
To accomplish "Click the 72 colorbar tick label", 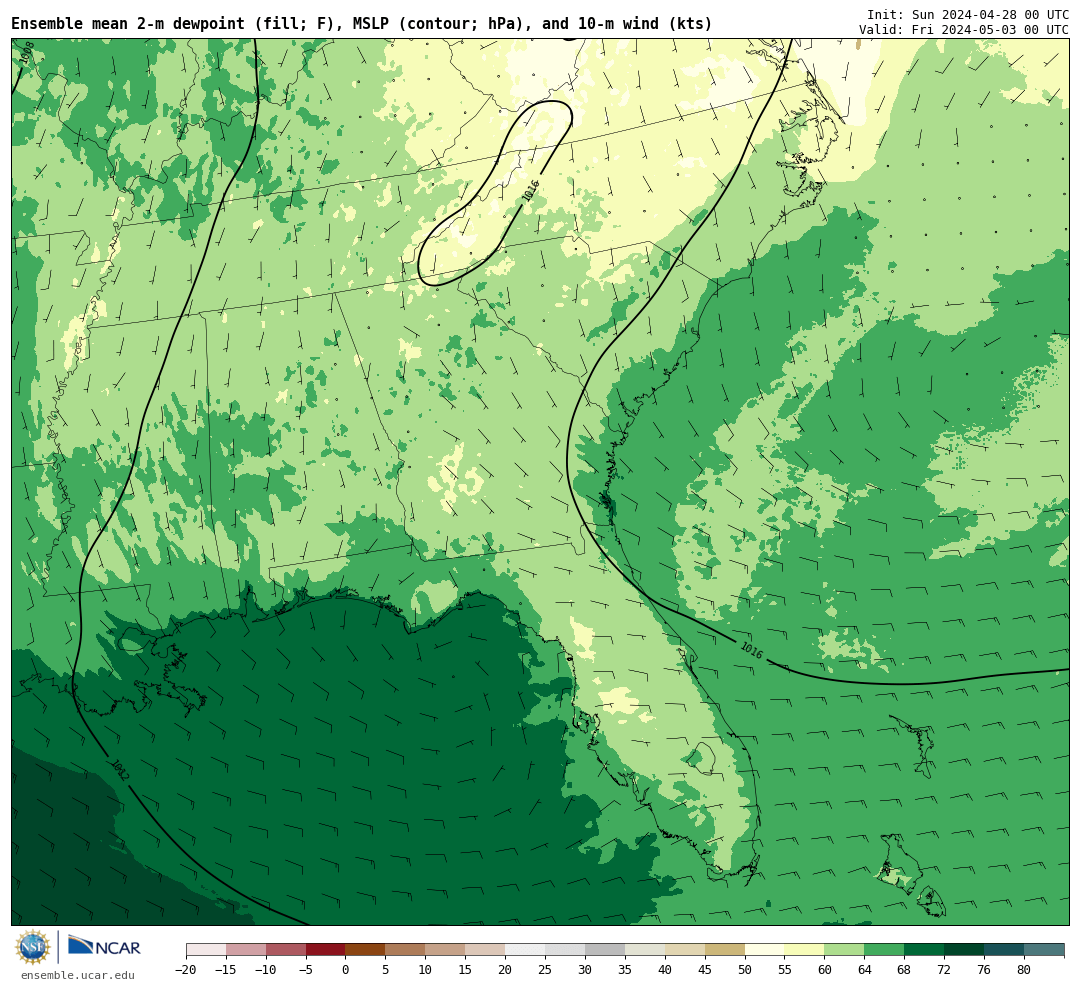I will pyautogui.click(x=945, y=969).
